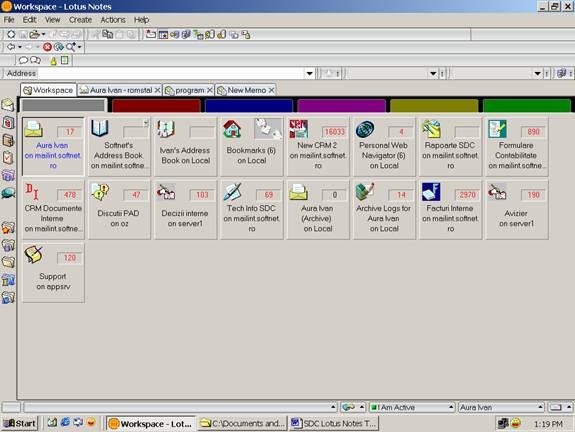Expand the Open folder toolbar dropdown arrow

click(x=43, y=34)
